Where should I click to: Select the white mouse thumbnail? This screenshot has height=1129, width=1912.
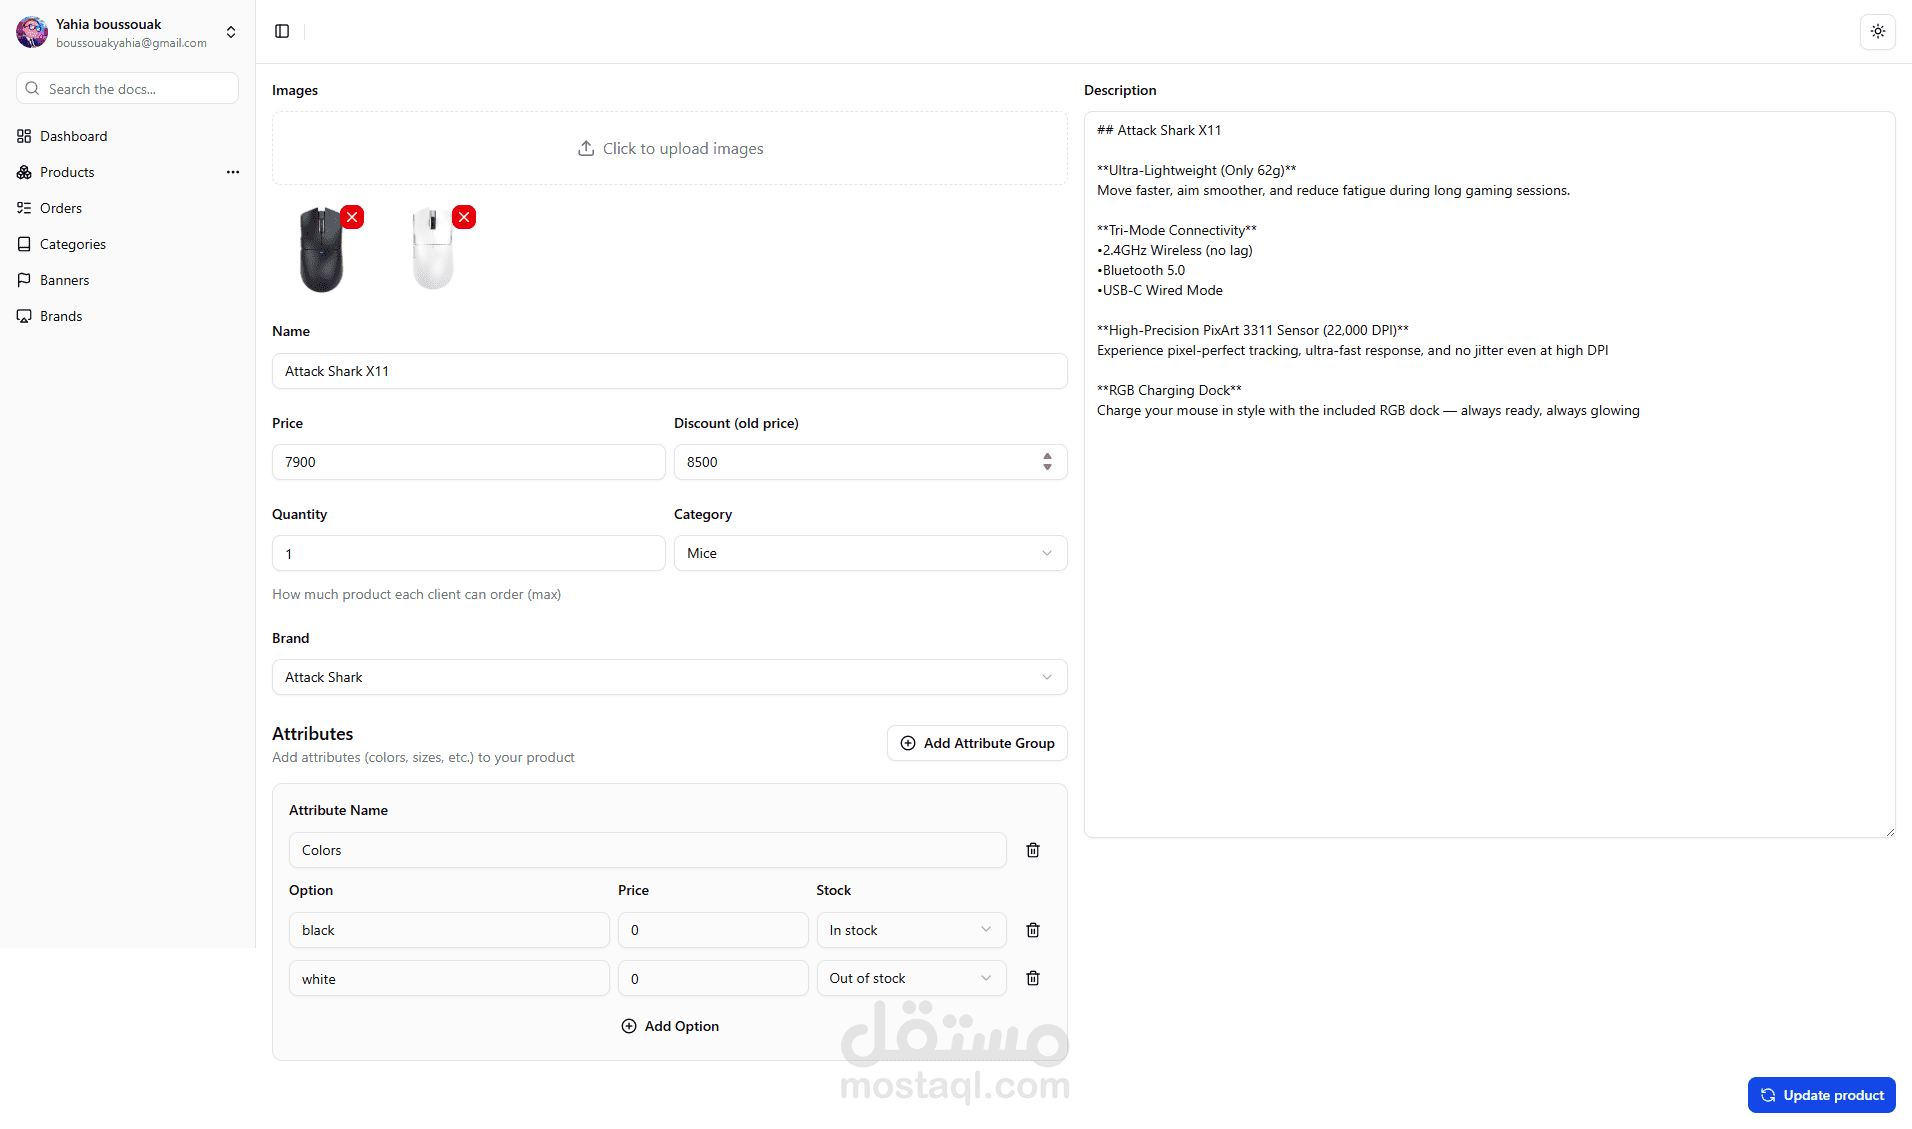[x=433, y=250]
